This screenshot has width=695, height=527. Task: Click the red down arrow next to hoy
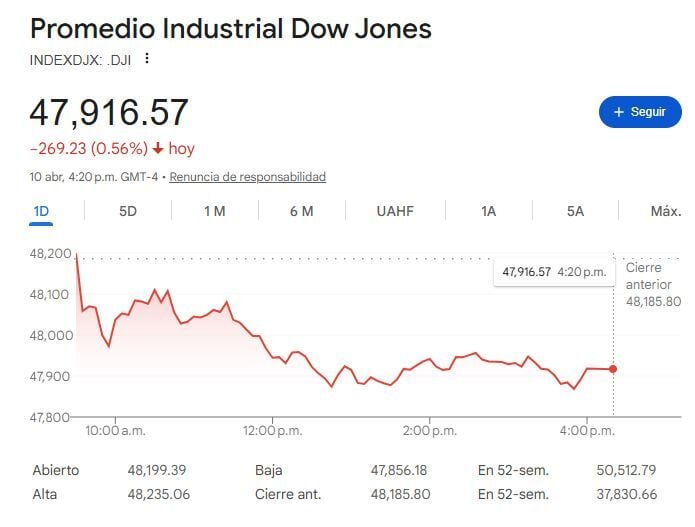(157, 149)
